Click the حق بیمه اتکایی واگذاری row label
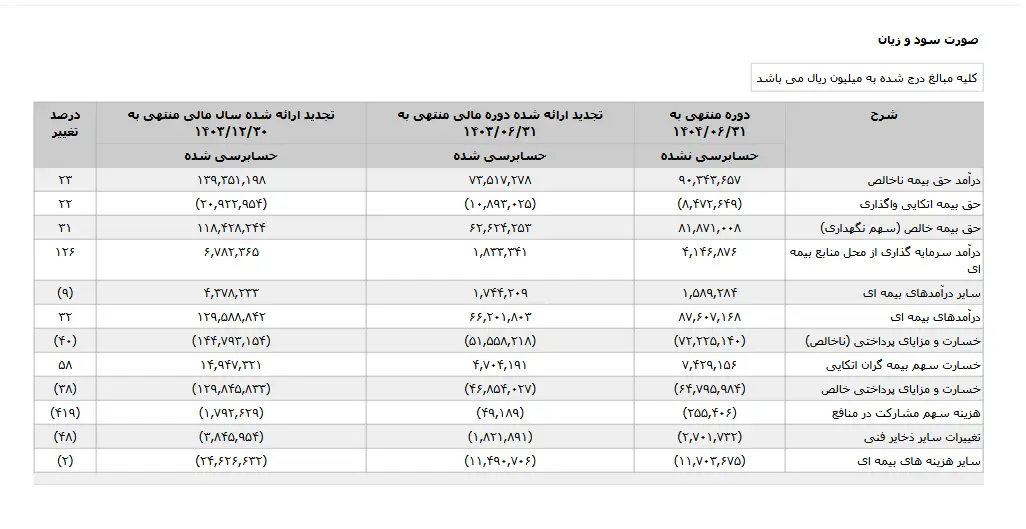The width and height of the screenshot is (1026, 529). (x=925, y=204)
